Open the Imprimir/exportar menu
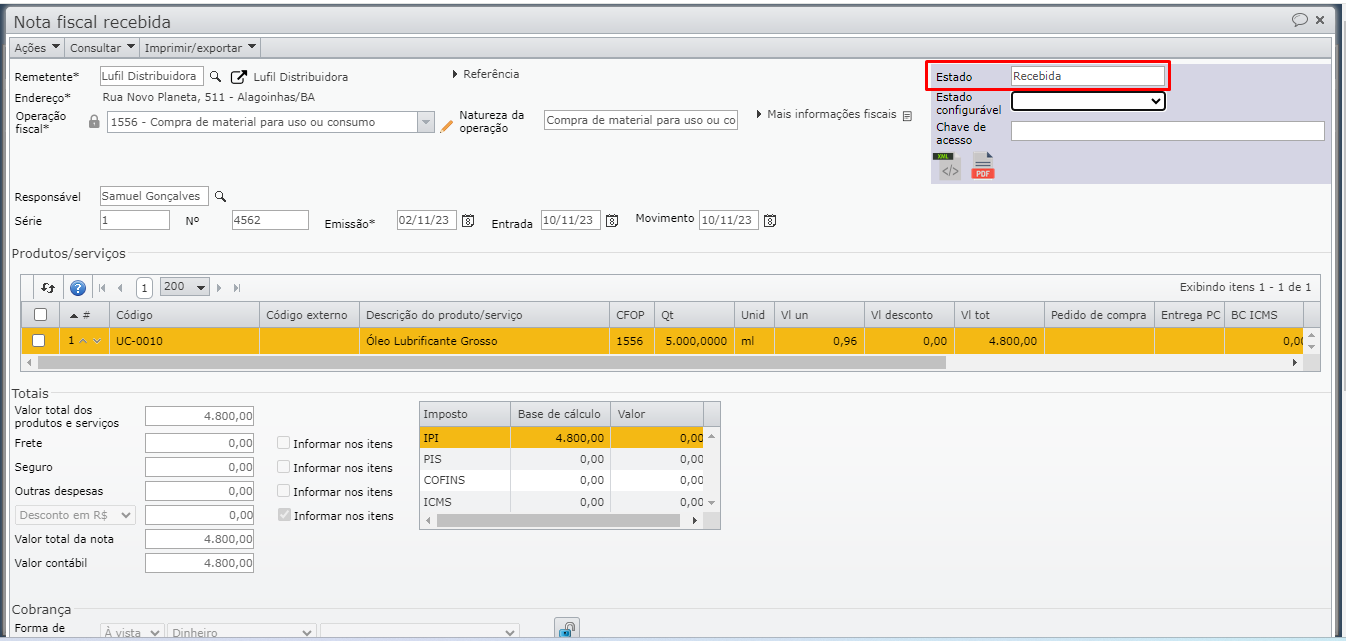 (x=201, y=47)
